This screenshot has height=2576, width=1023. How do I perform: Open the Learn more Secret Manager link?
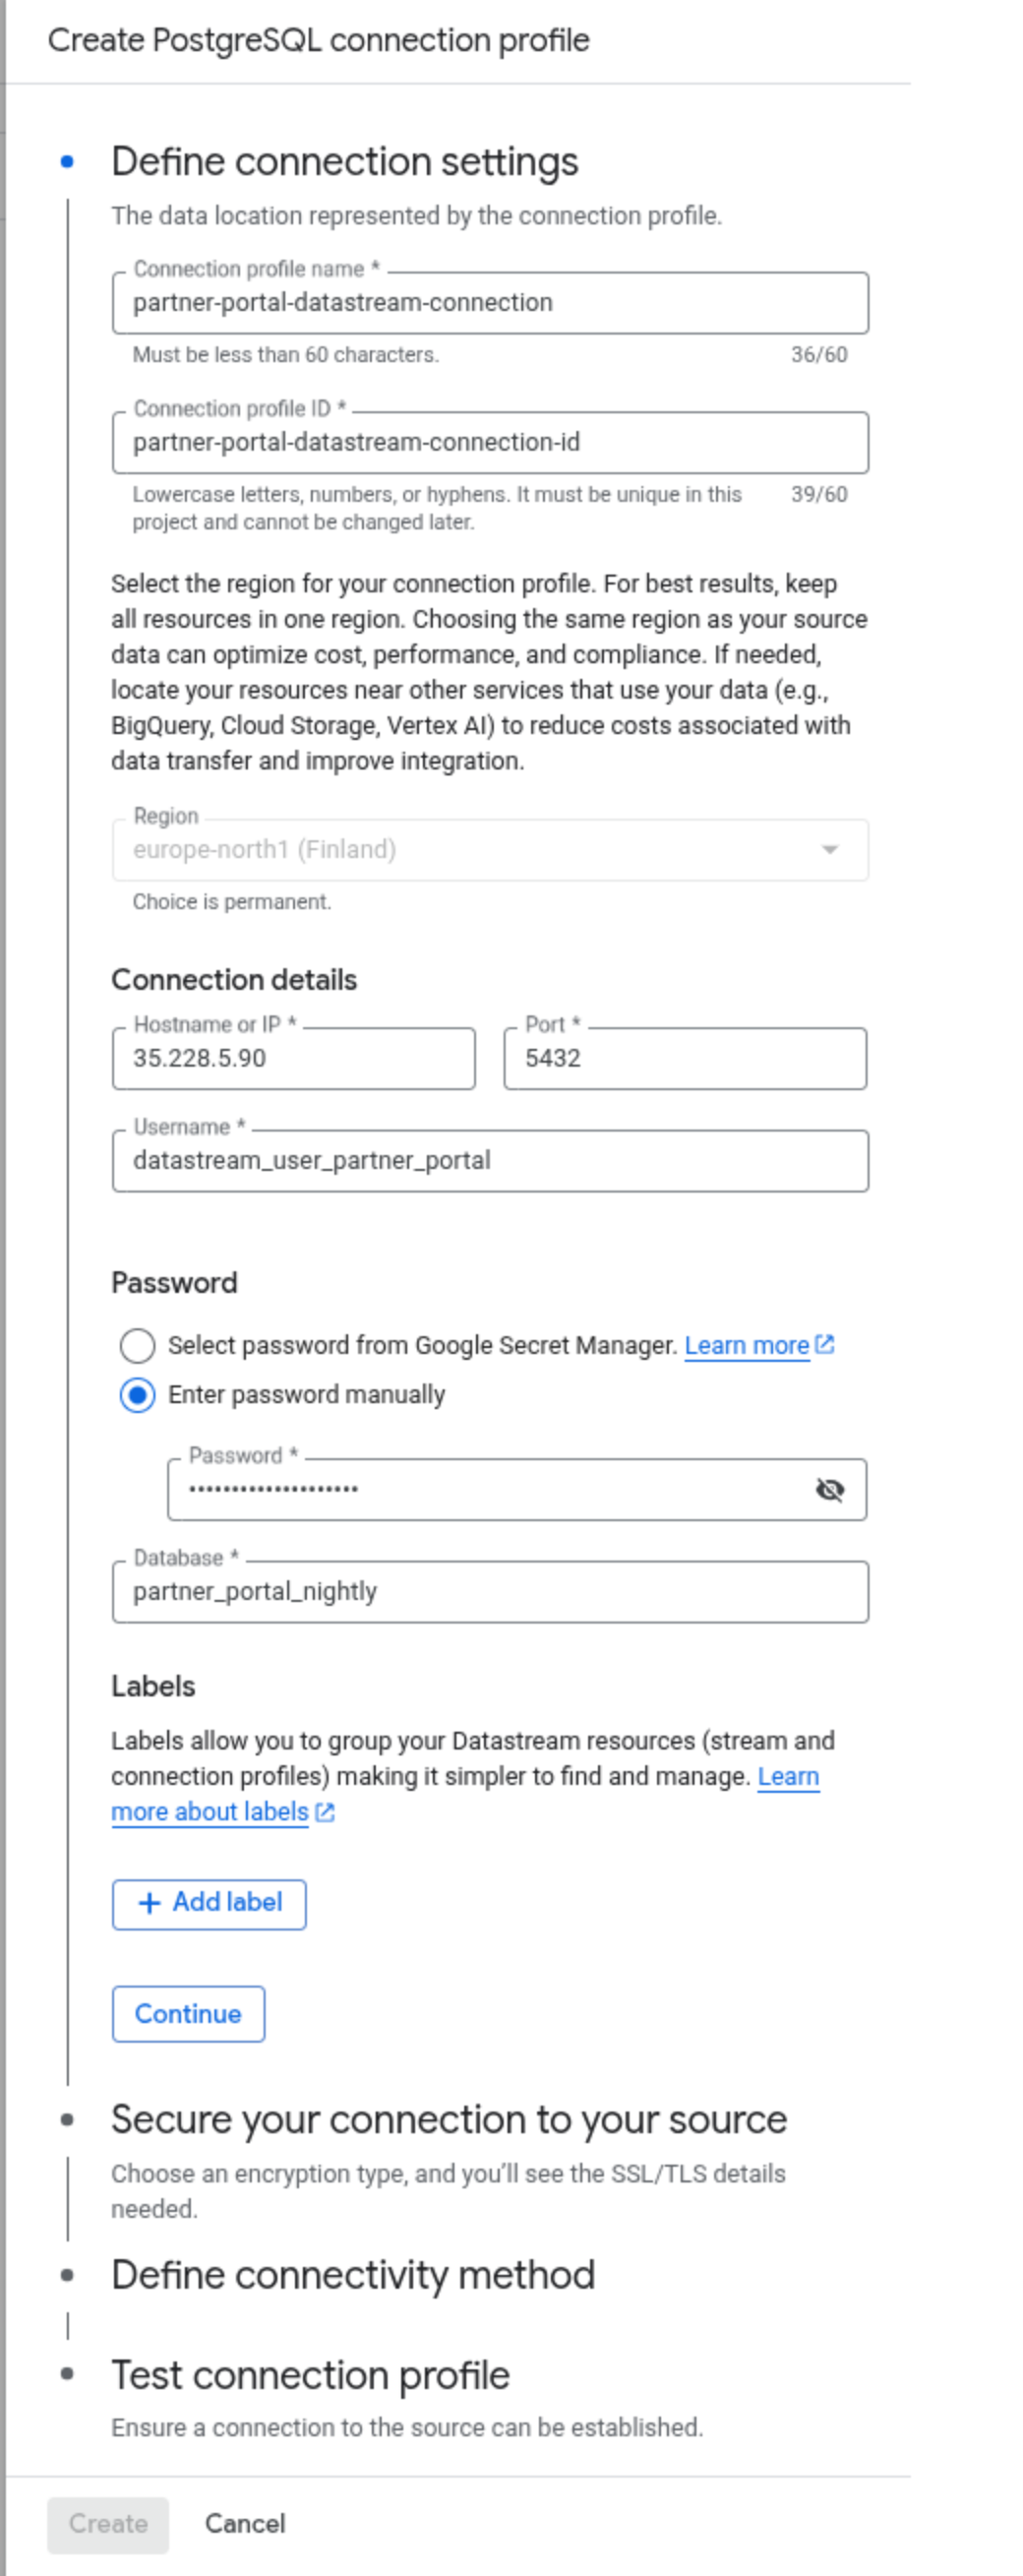click(747, 1346)
